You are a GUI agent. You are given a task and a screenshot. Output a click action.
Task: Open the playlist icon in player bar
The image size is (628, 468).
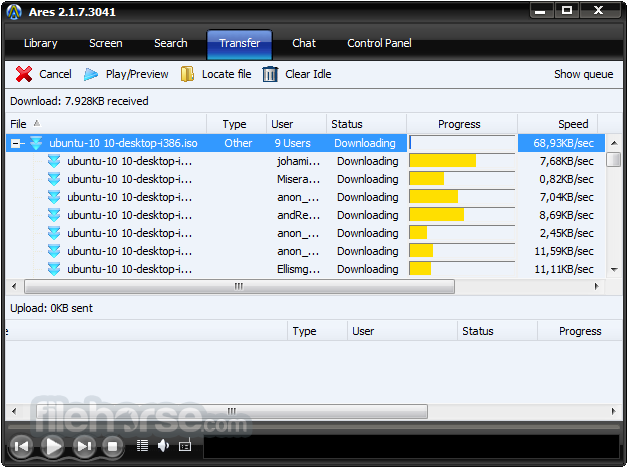[143, 446]
